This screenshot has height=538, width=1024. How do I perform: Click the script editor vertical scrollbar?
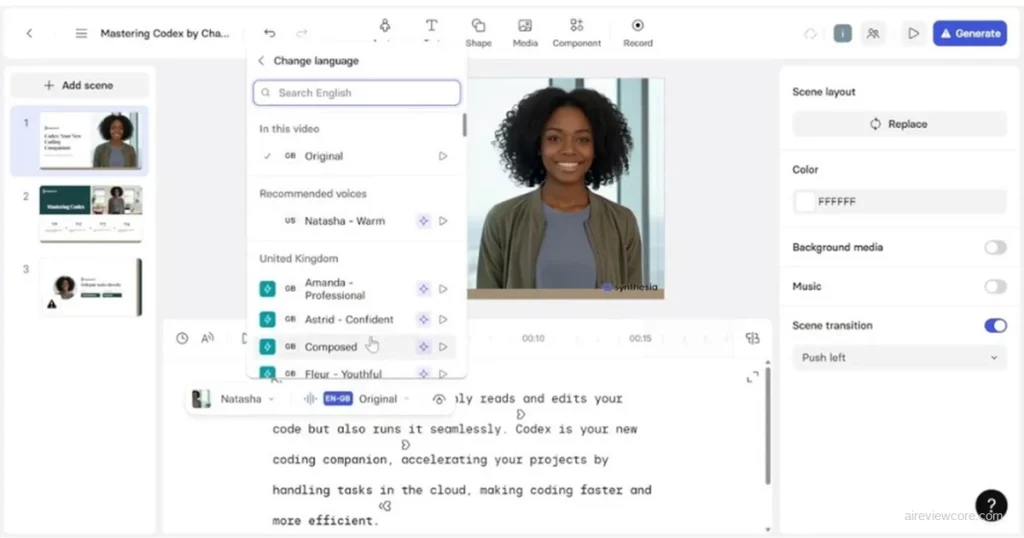click(767, 426)
